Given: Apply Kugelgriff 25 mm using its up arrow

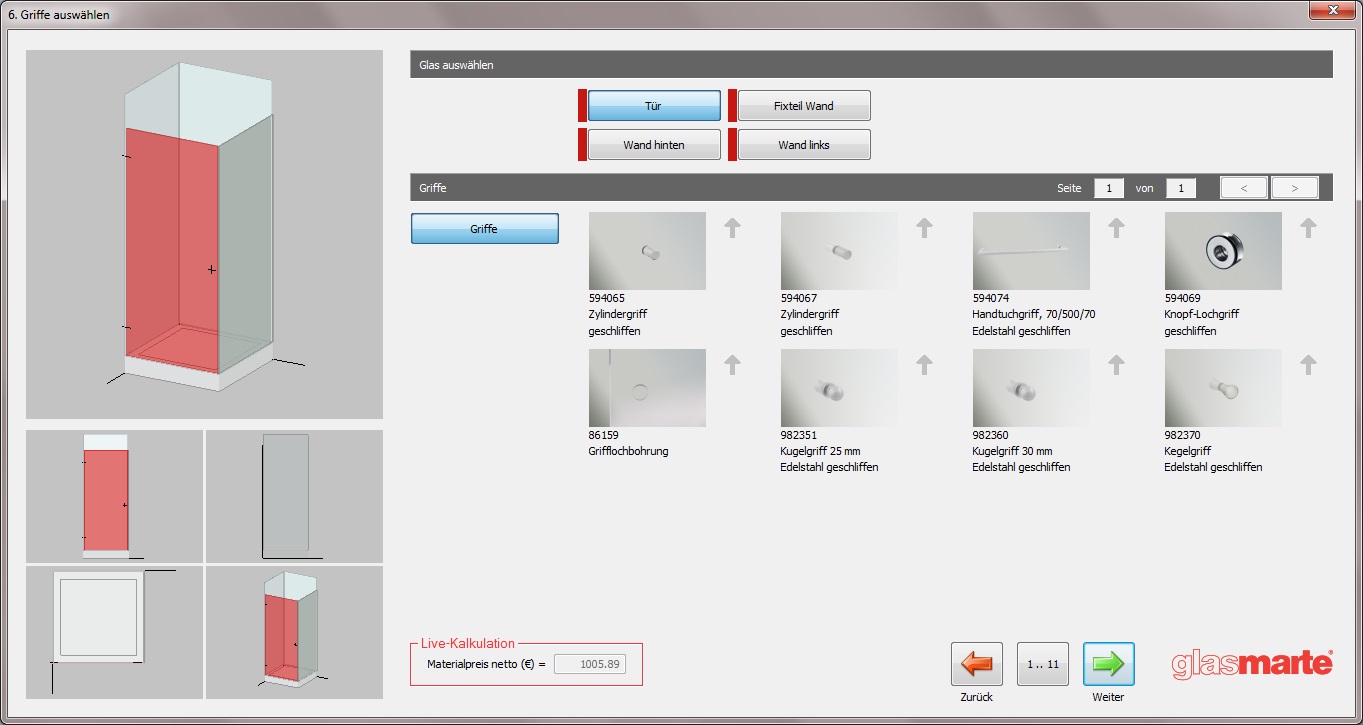Looking at the screenshot, I should click(924, 365).
